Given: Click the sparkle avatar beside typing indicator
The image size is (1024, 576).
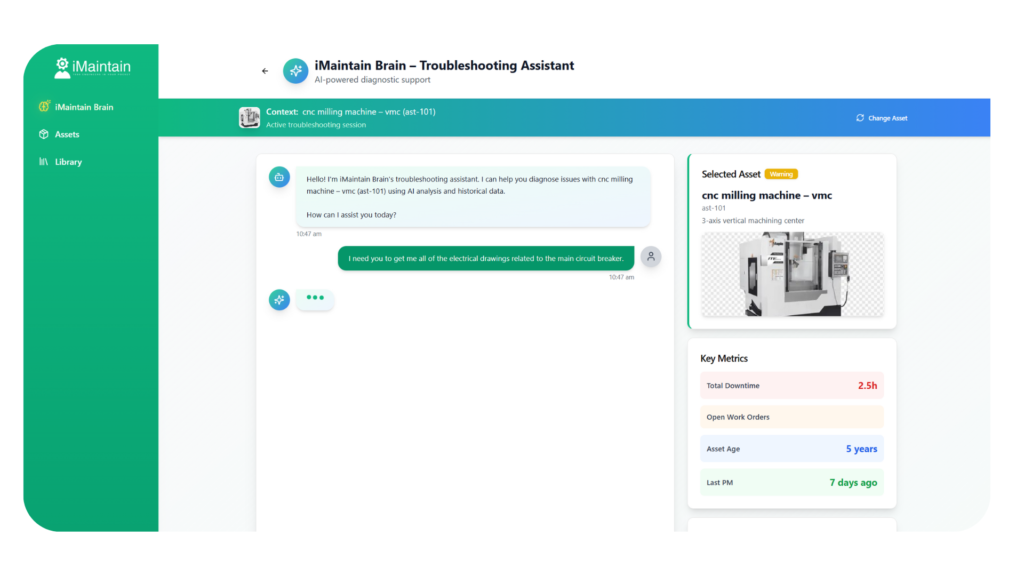Looking at the screenshot, I should tap(279, 299).
